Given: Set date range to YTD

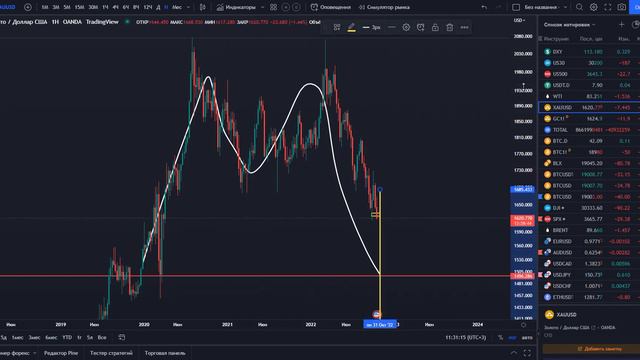Looking at the screenshot, I should (x=67, y=338).
